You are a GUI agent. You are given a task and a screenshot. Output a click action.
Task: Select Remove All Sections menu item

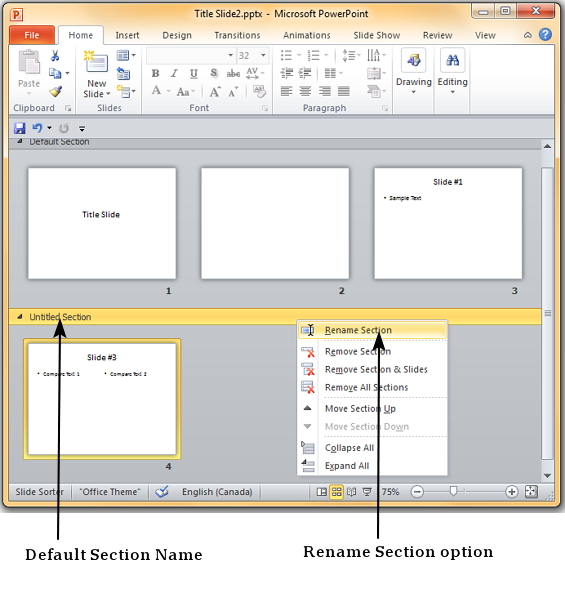coord(372,387)
